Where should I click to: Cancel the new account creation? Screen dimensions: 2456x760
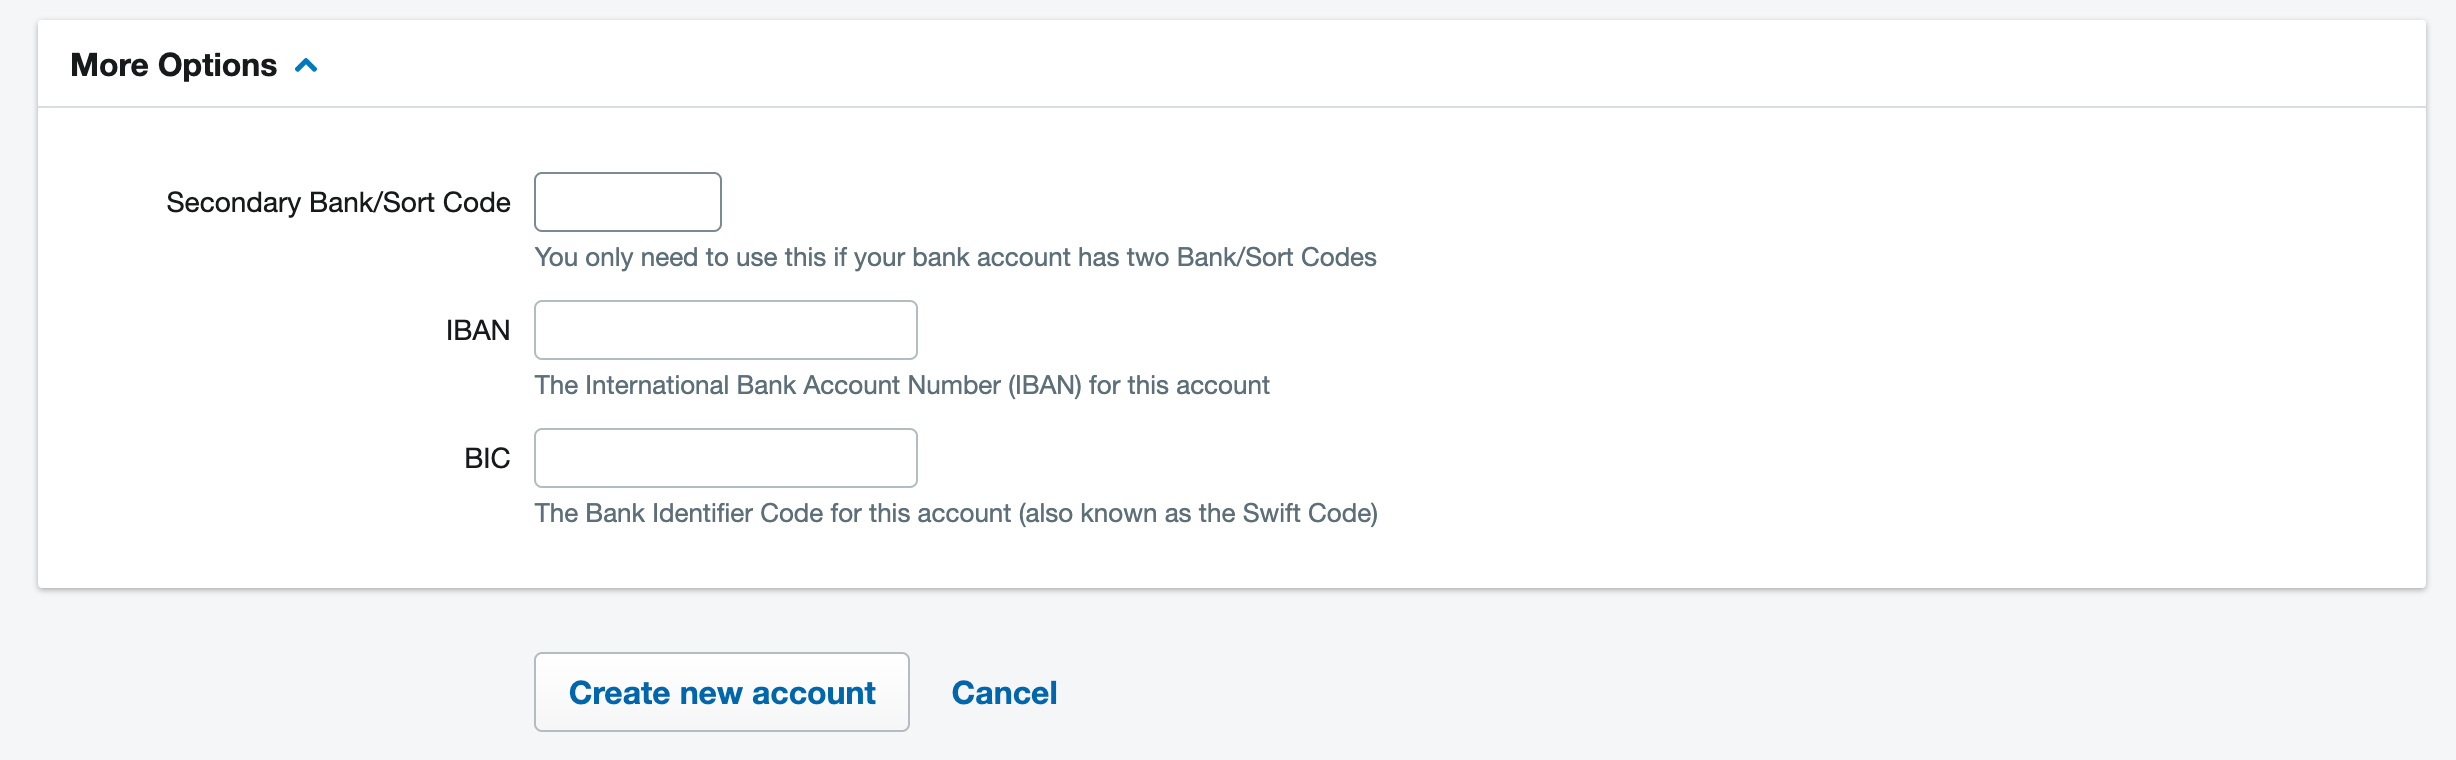(x=1004, y=691)
